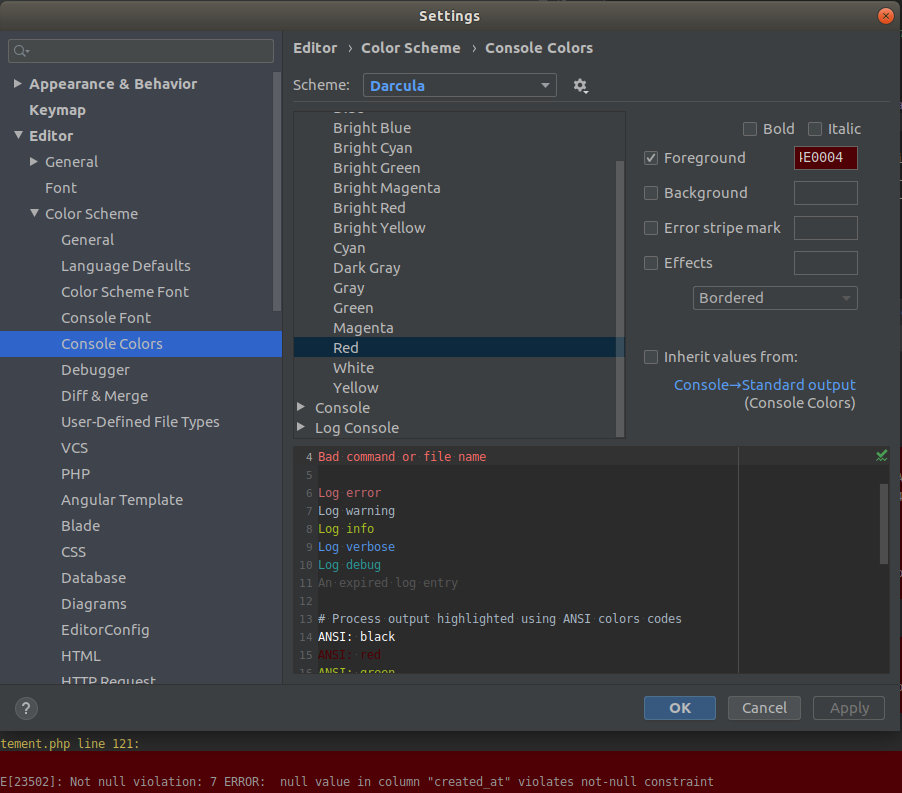Click the Apply button
Image resolution: width=902 pixels, height=793 pixels.
(x=848, y=707)
